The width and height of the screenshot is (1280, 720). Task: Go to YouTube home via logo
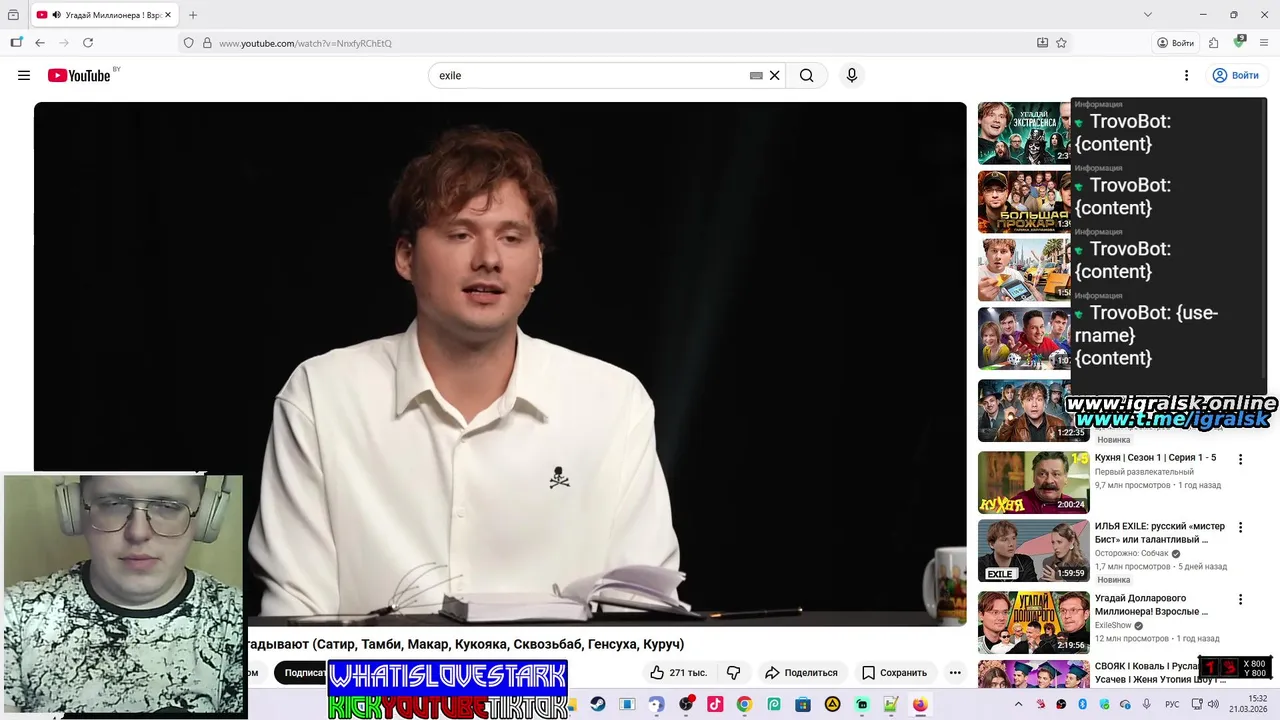pos(79,75)
